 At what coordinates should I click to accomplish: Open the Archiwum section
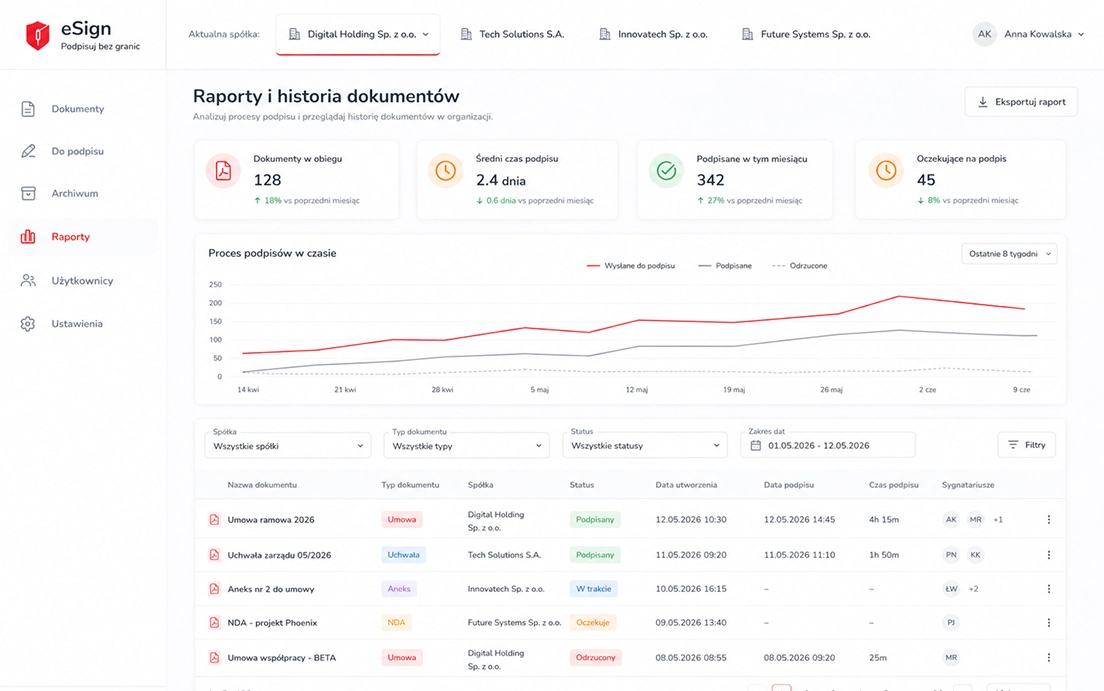pos(75,194)
